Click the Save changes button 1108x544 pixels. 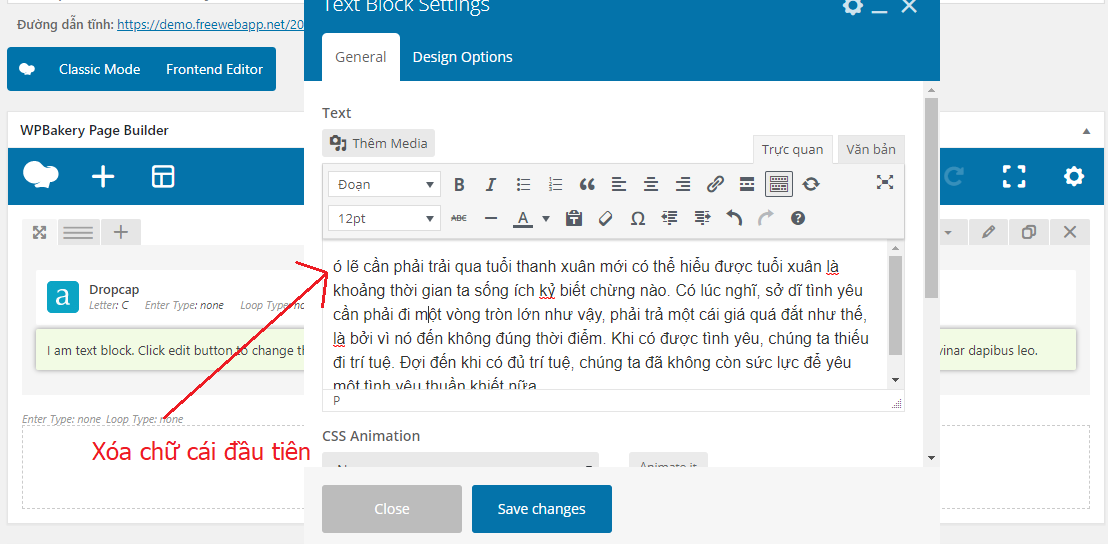pyautogui.click(x=541, y=509)
